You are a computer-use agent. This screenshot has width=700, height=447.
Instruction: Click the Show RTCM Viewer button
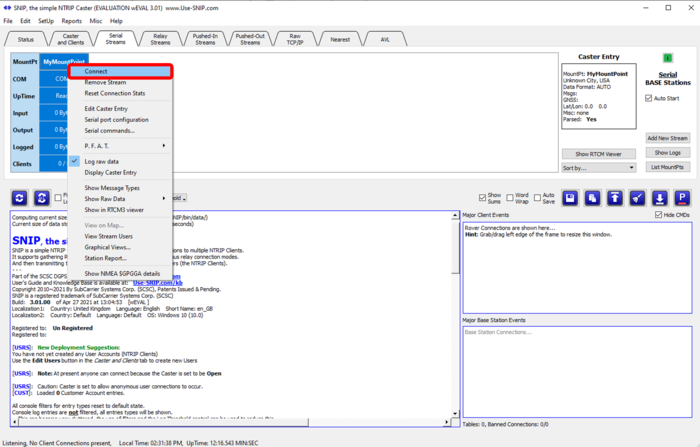[598, 154]
